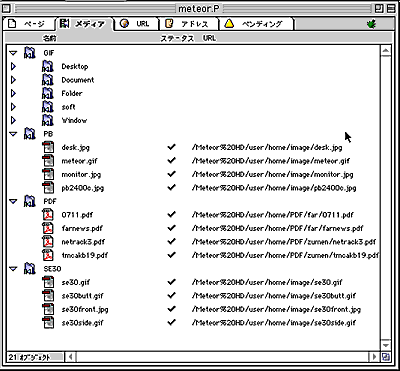The width and height of the screenshot is (400, 371).
Task: Collapse the PB group triangle
Action: 13,134
